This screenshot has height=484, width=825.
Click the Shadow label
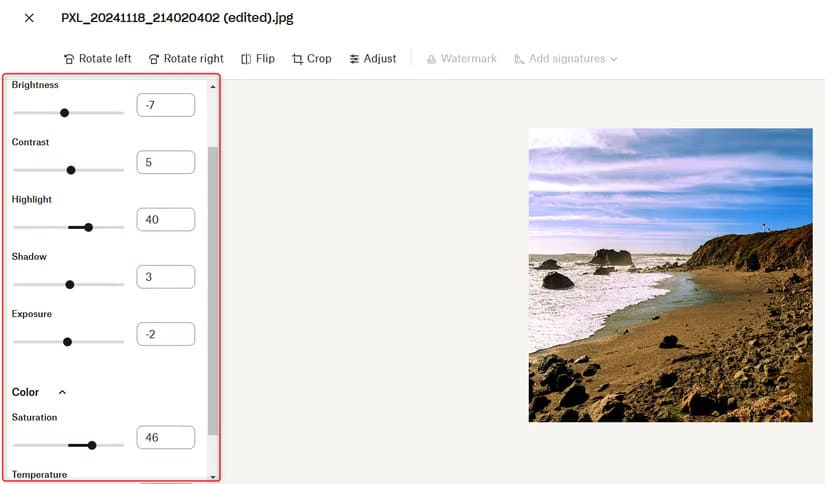click(x=29, y=257)
